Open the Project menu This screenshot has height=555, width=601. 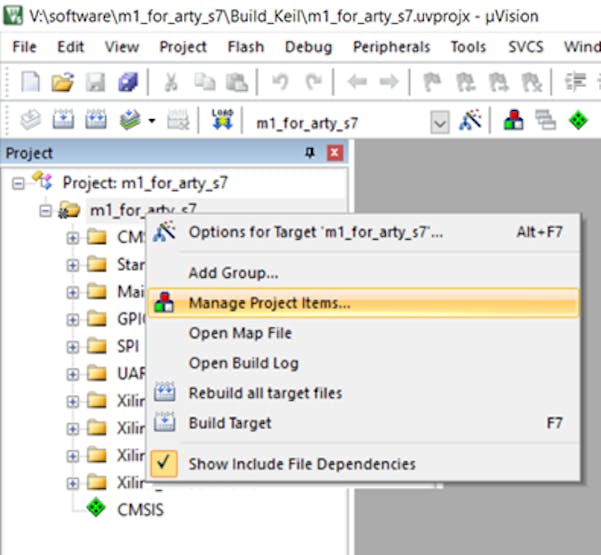183,47
